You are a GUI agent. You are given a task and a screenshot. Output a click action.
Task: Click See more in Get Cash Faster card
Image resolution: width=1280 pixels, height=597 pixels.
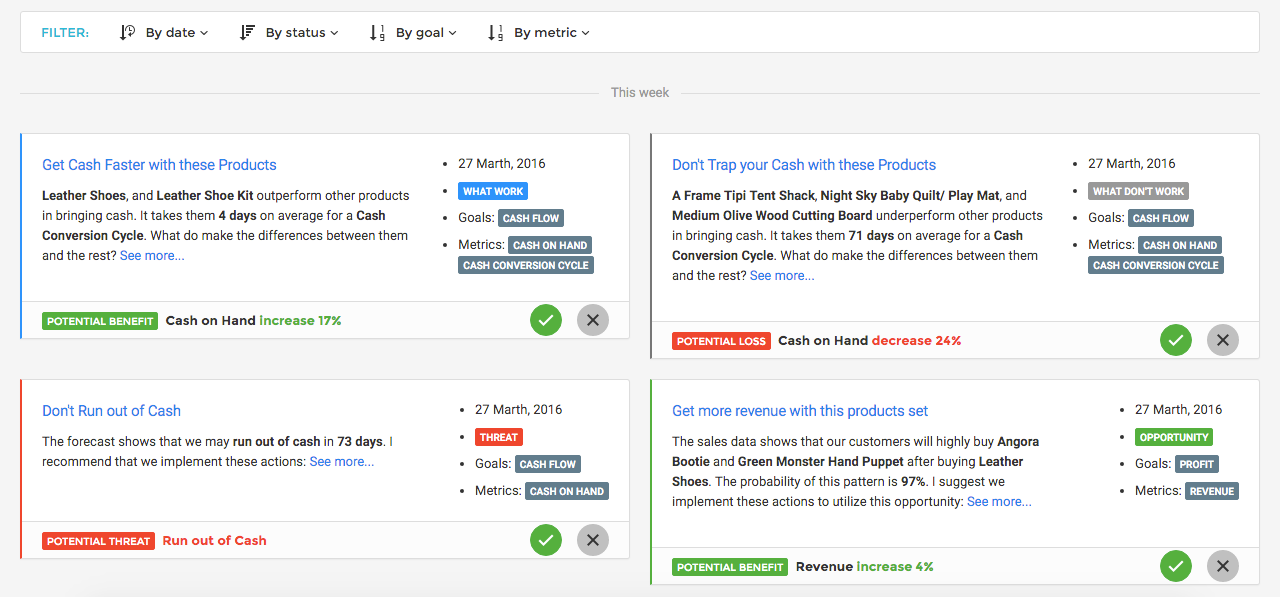click(152, 255)
